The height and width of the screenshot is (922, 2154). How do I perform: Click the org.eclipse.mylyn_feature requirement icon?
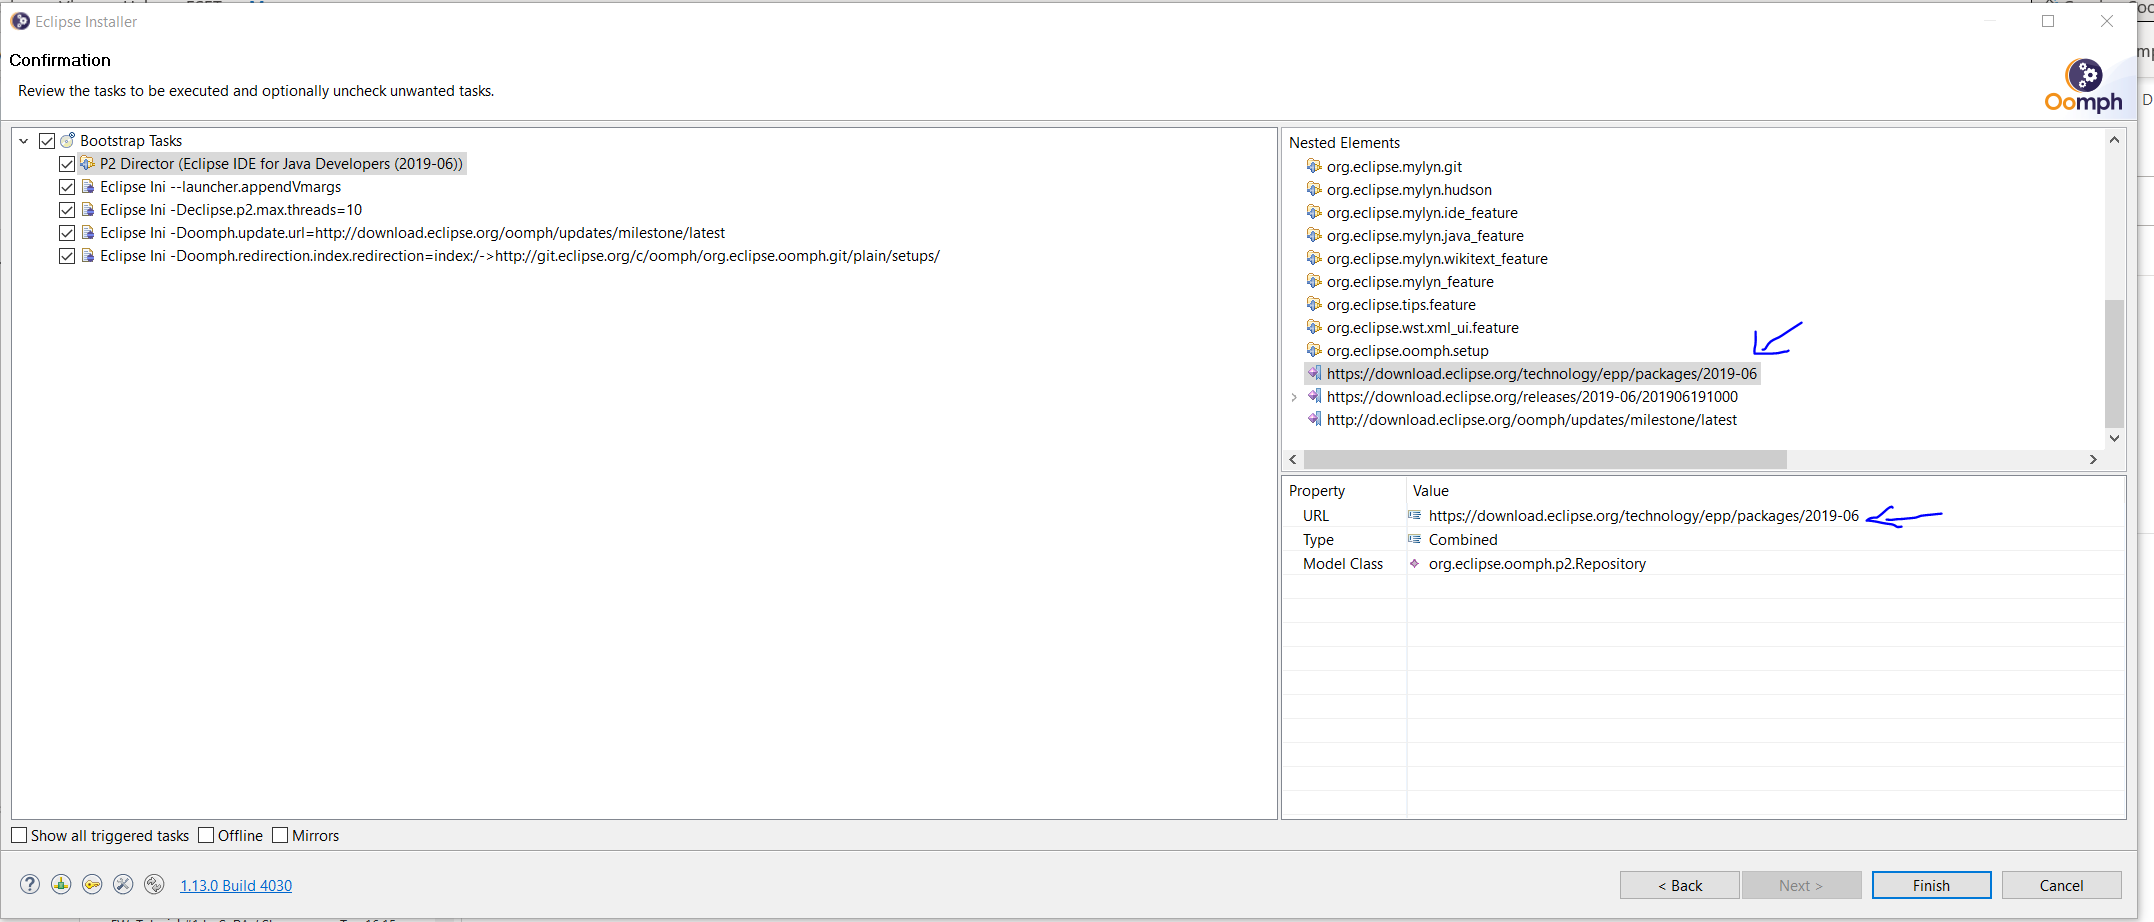click(x=1314, y=281)
